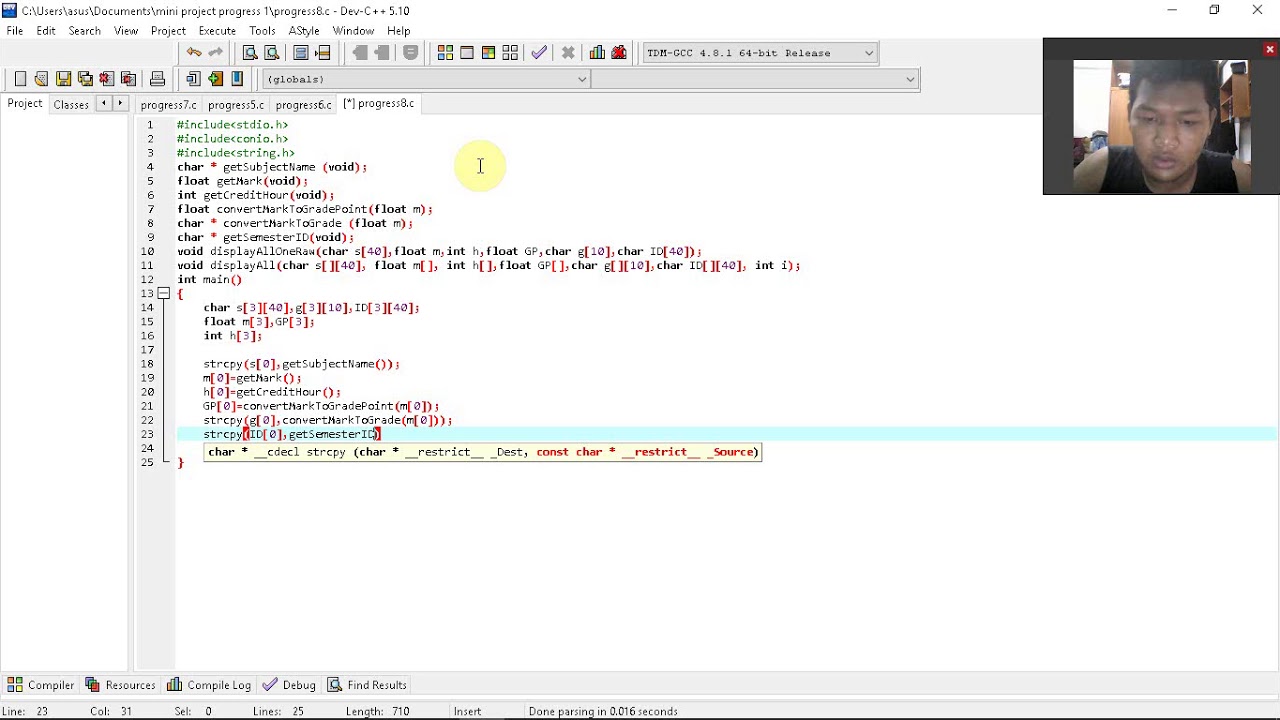
Task: Click the Redo arrow icon
Action: coord(216,53)
